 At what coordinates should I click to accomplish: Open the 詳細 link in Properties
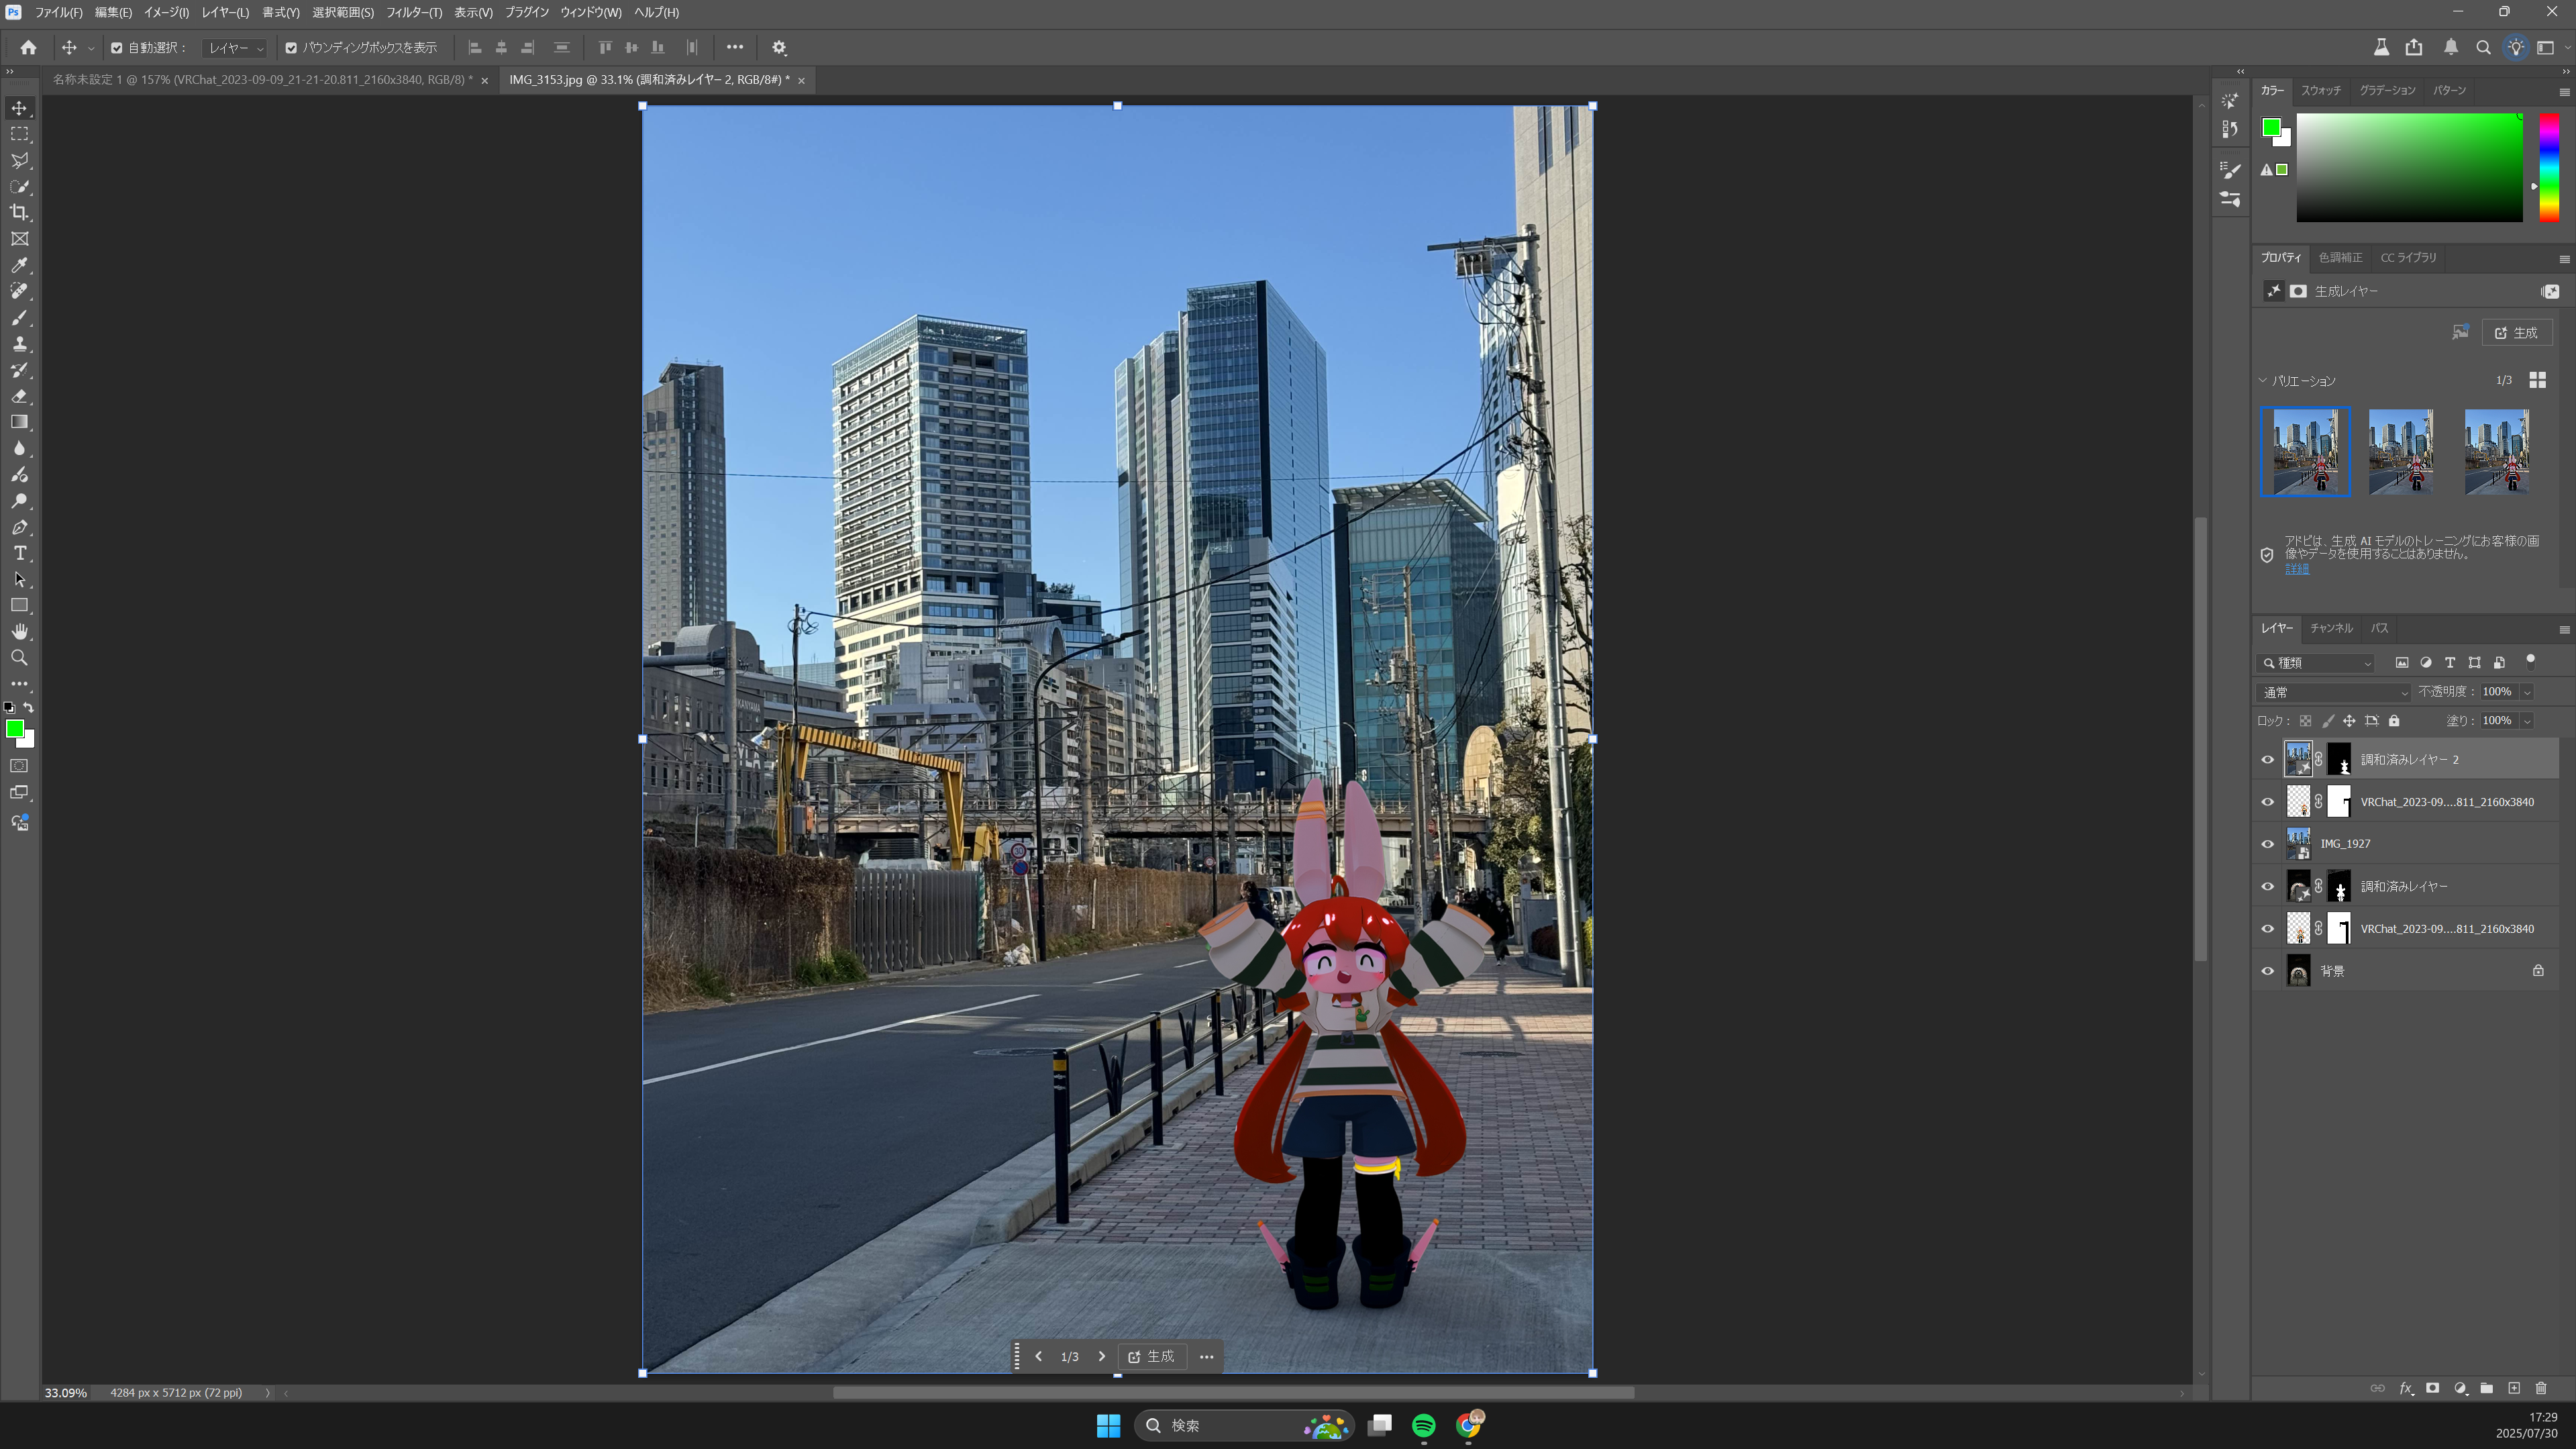point(2297,569)
